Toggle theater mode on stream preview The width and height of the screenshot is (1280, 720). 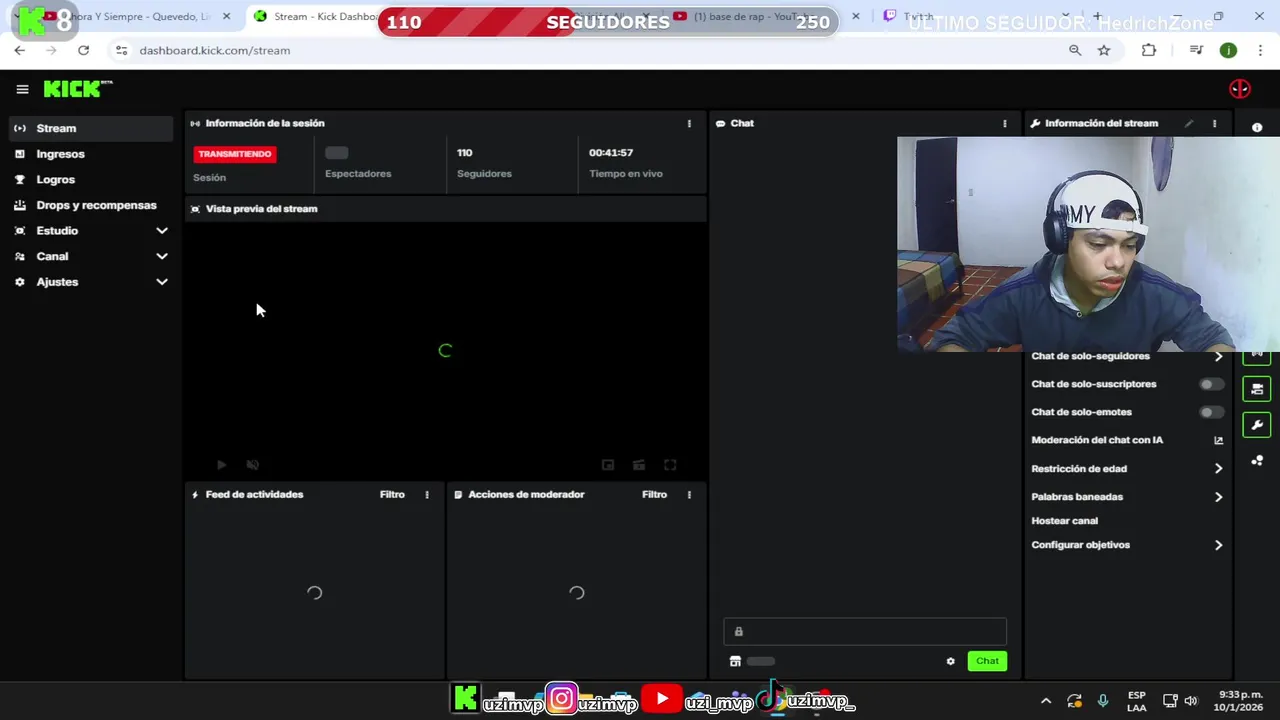click(639, 465)
